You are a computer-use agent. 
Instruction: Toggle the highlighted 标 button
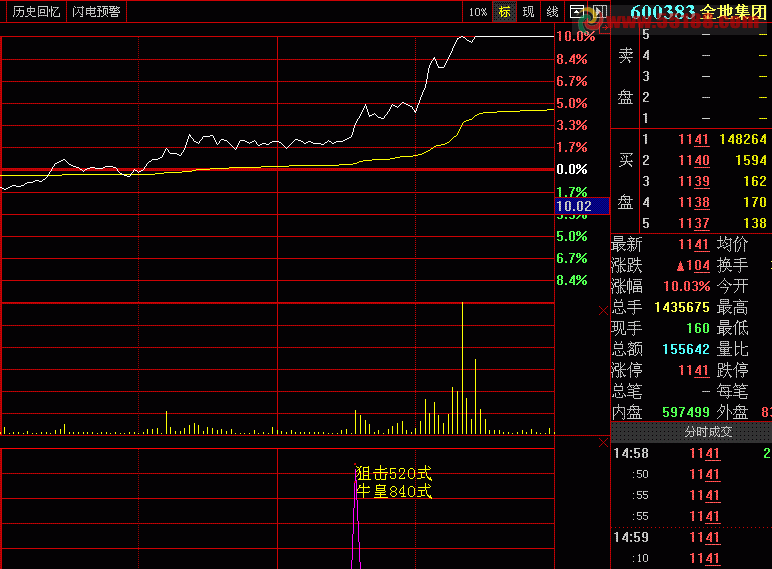pos(505,12)
